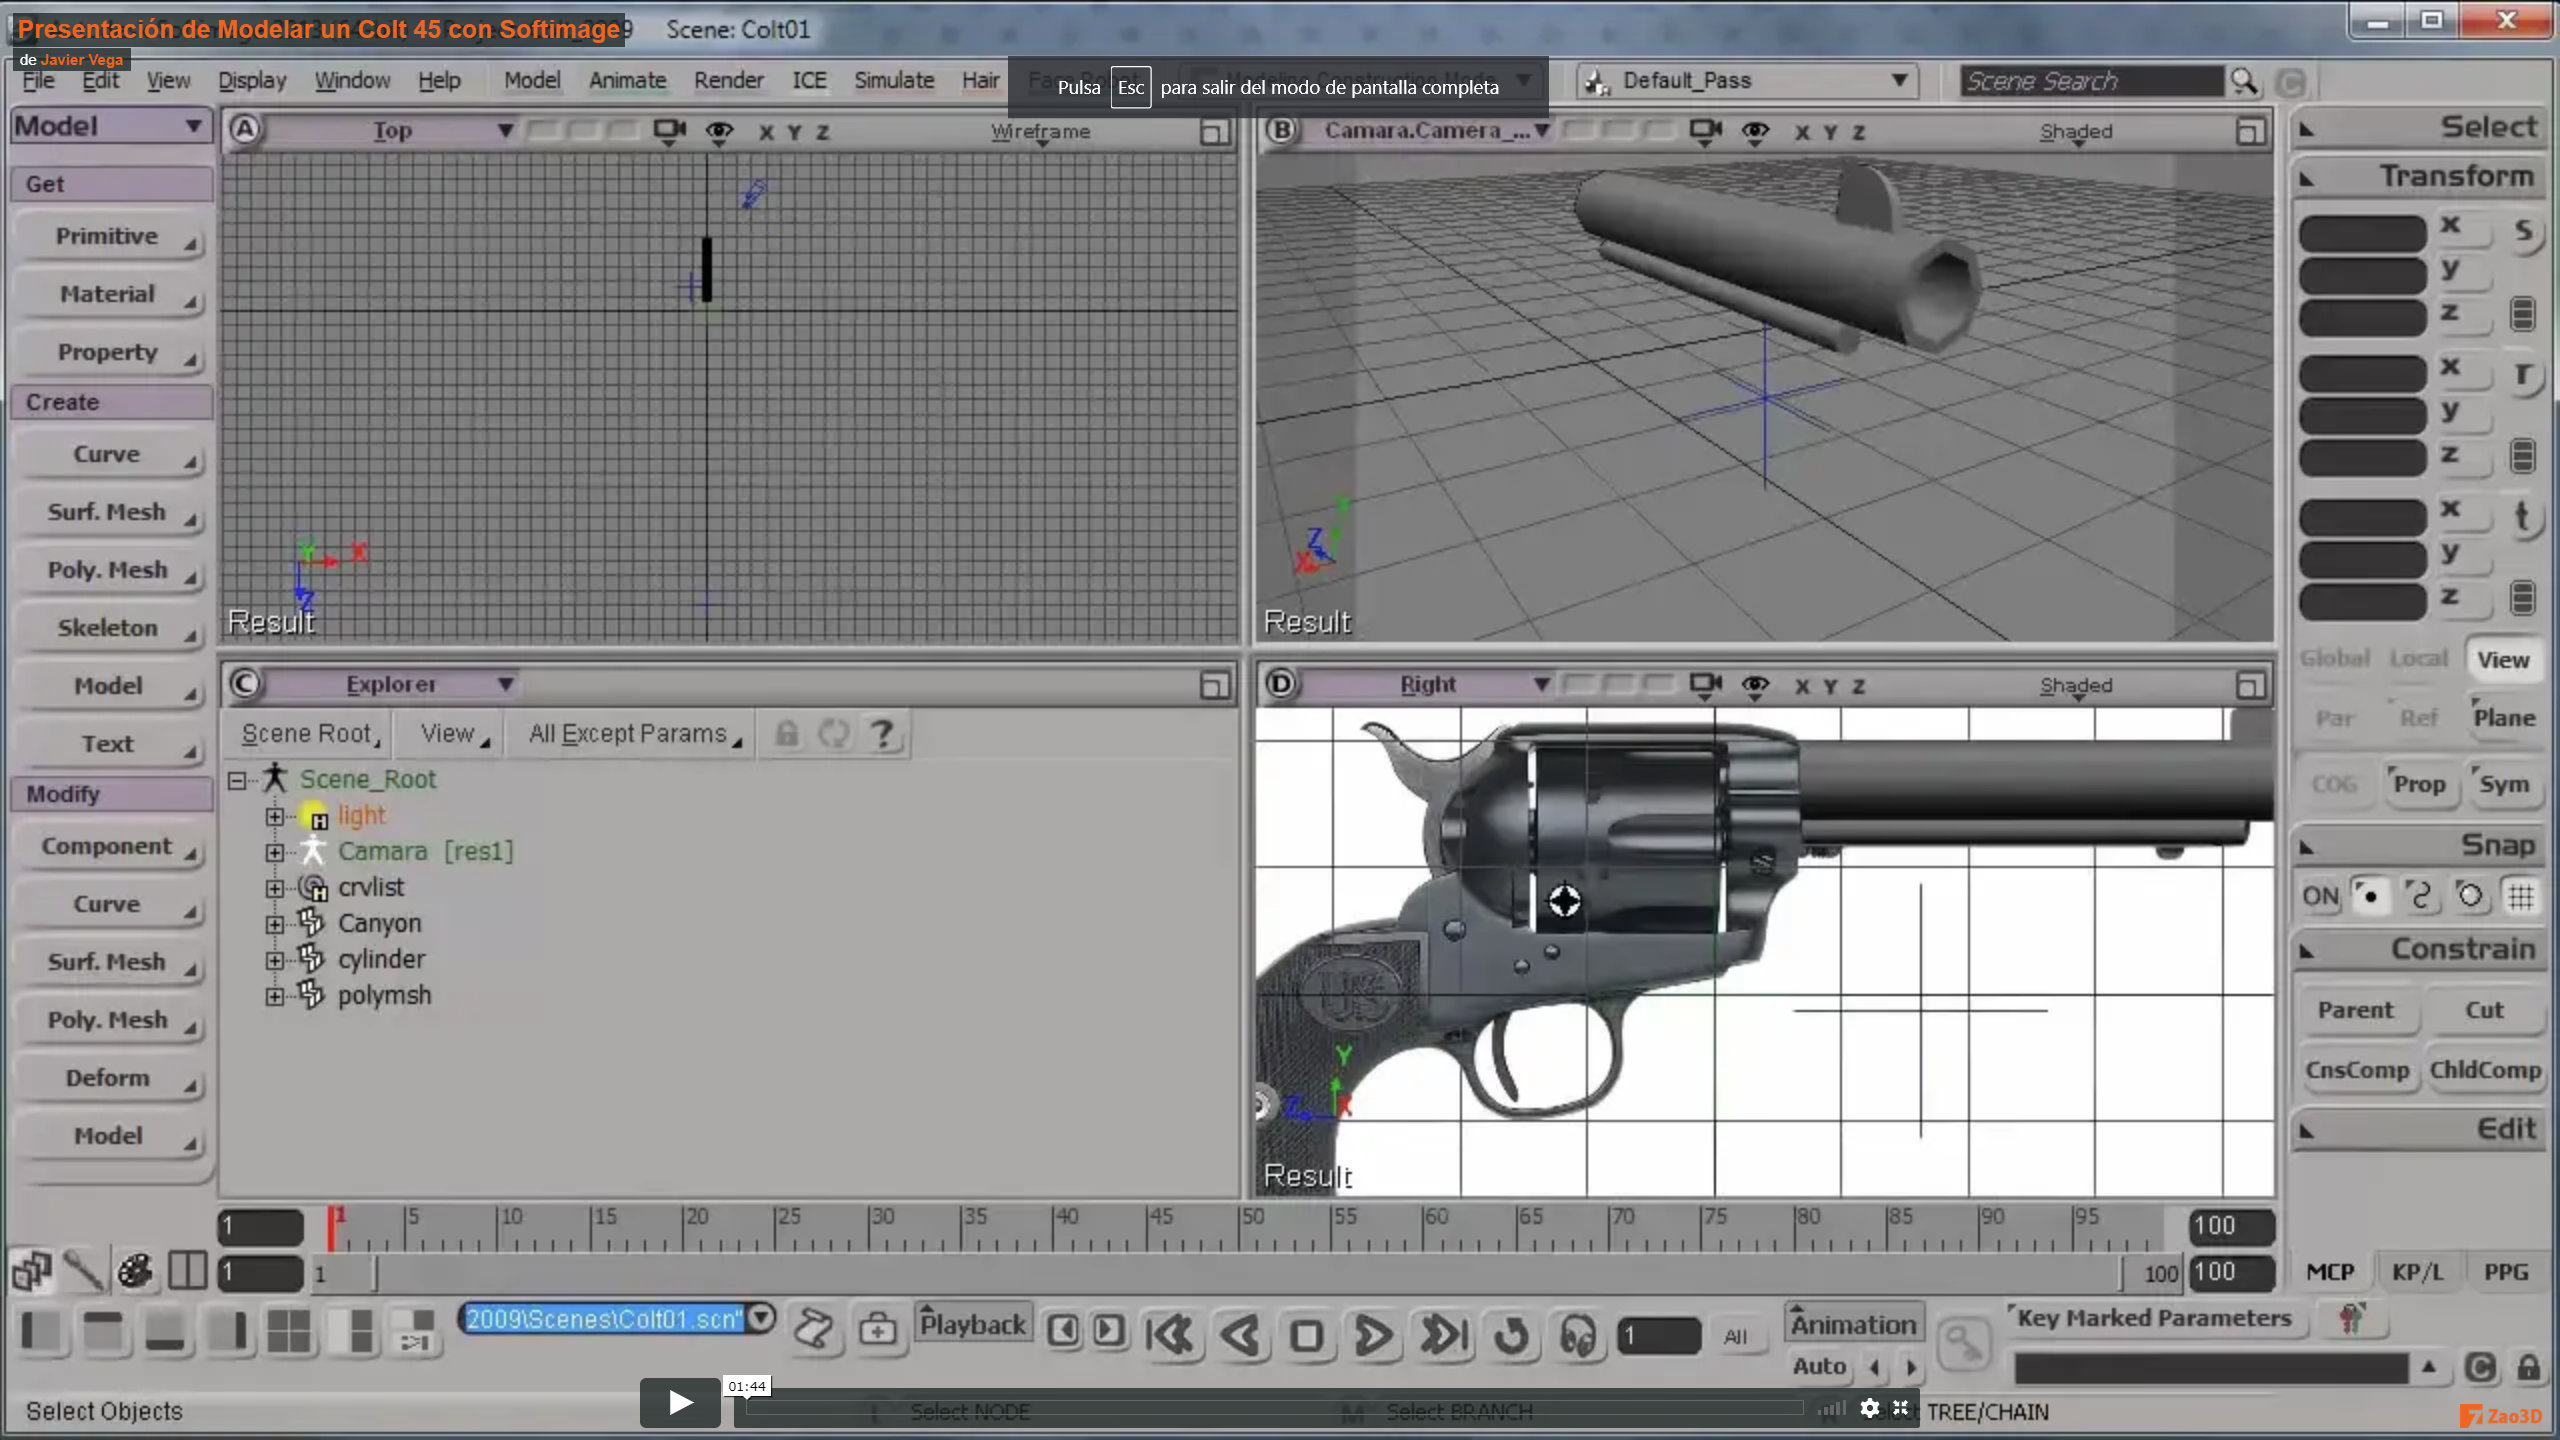2560x1440 pixels.
Task: Toggle Sym symmetry mode
Action: tap(2504, 784)
